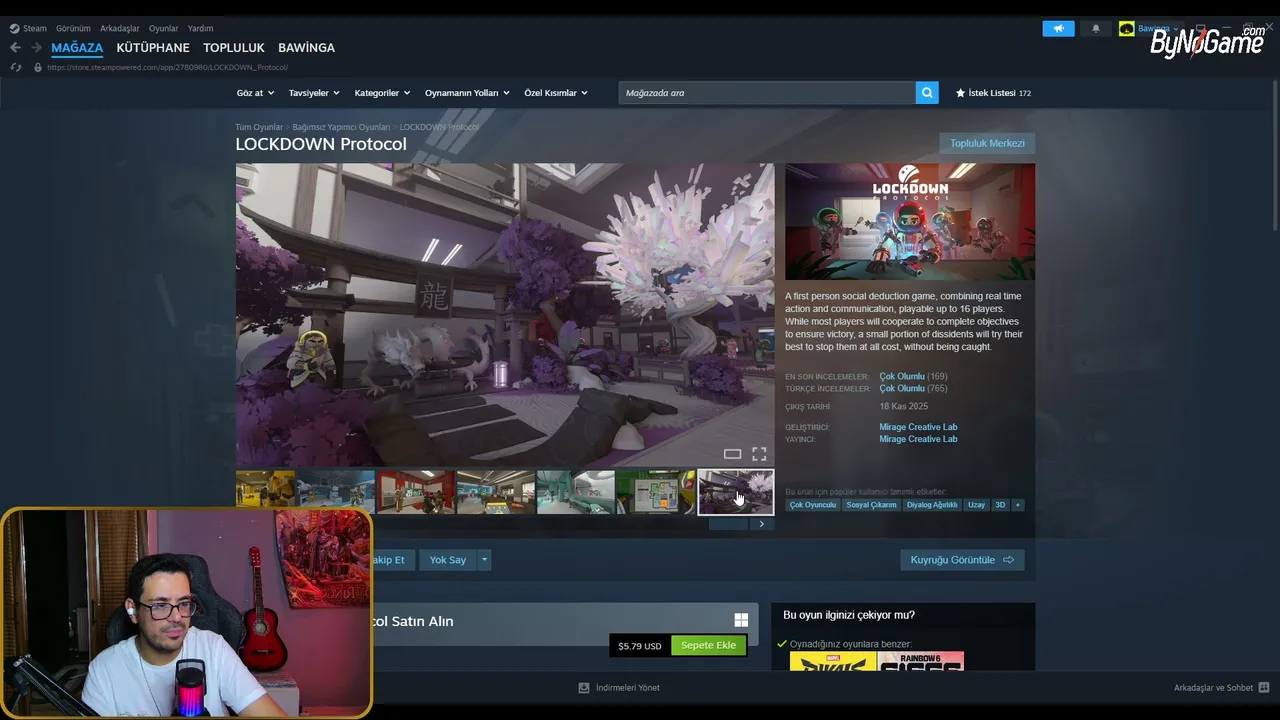Image resolution: width=1280 pixels, height=720 pixels.
Task: Open announcements via the megaphone icon
Action: (1058, 28)
